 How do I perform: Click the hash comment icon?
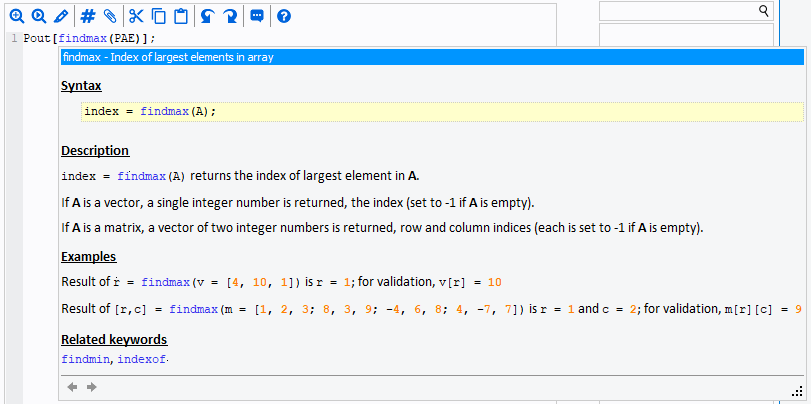point(88,17)
